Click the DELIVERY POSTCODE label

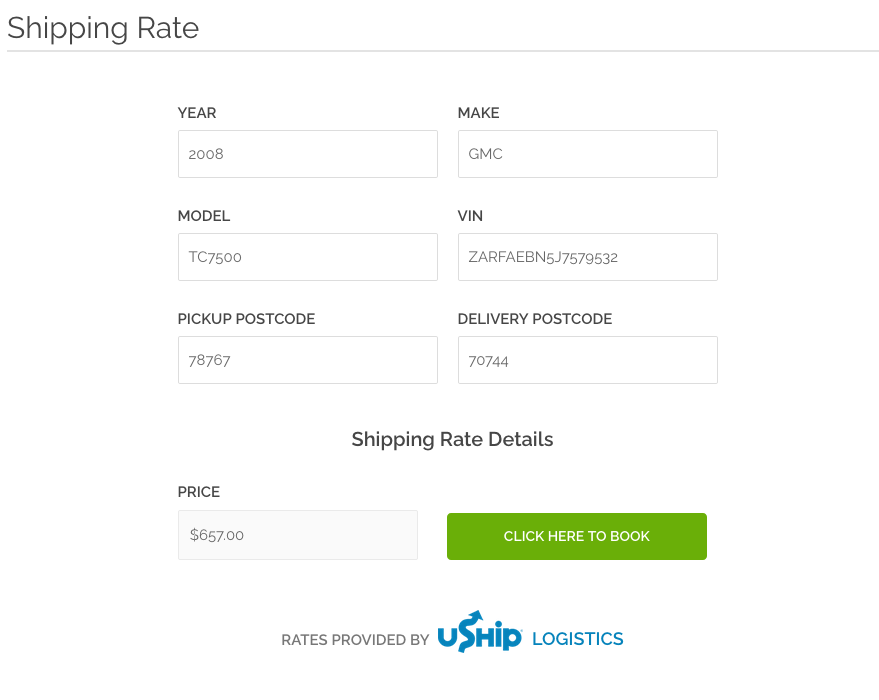534,319
